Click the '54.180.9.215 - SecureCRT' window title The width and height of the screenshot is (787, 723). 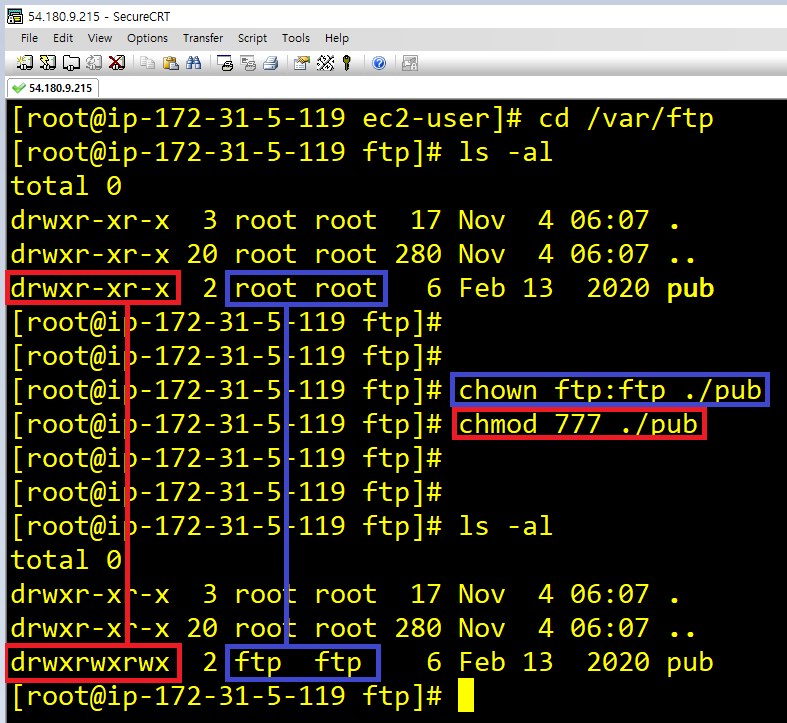pos(99,17)
